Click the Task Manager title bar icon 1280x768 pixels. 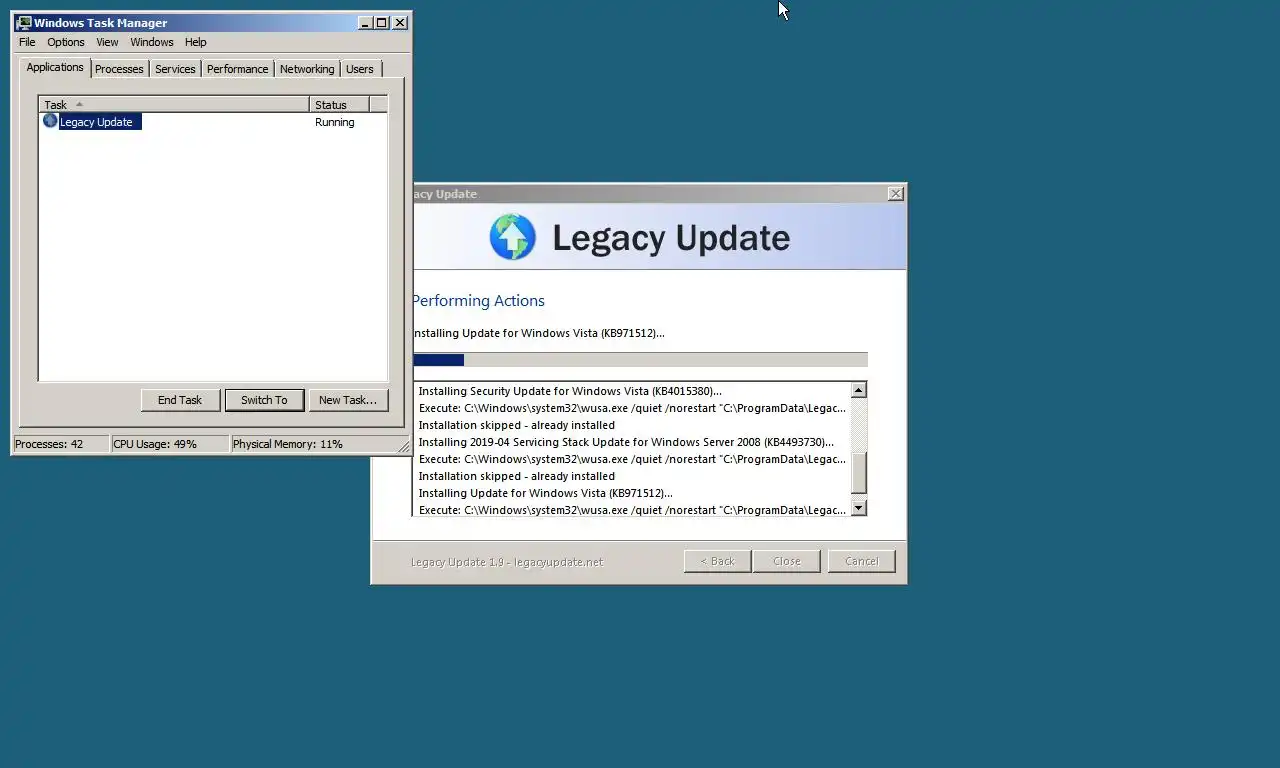click(x=24, y=22)
